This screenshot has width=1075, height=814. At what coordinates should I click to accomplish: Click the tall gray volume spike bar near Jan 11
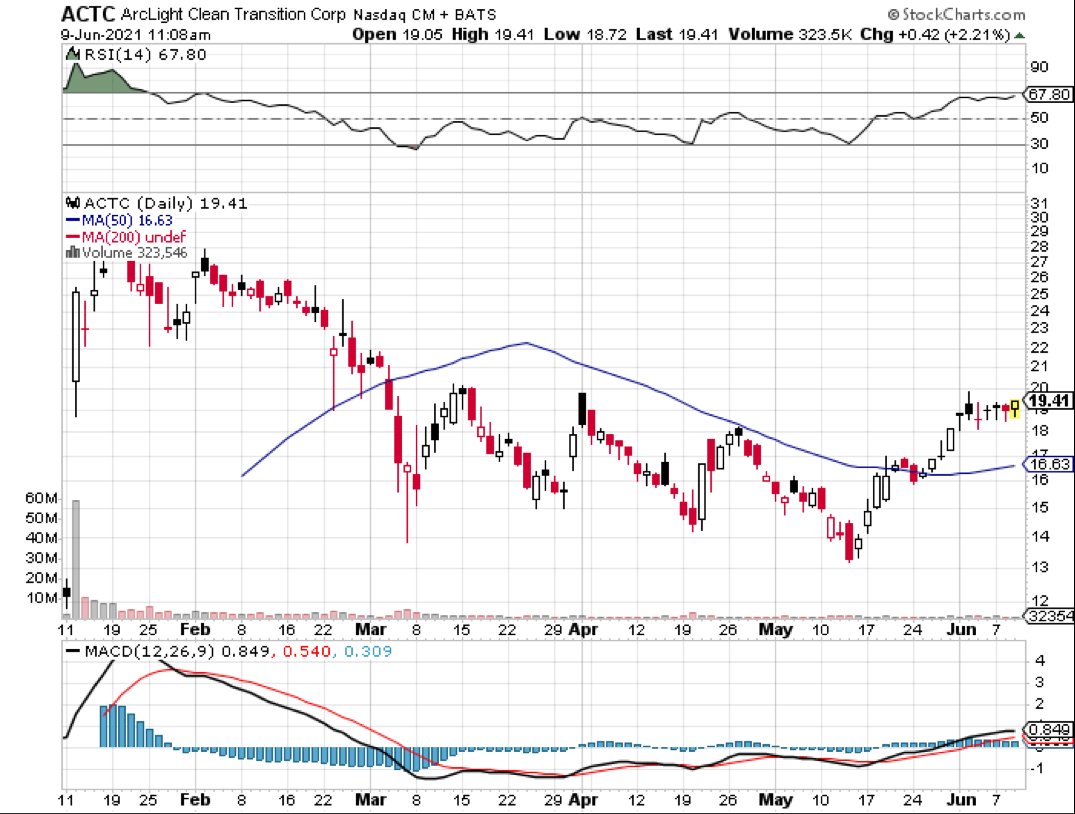point(76,558)
